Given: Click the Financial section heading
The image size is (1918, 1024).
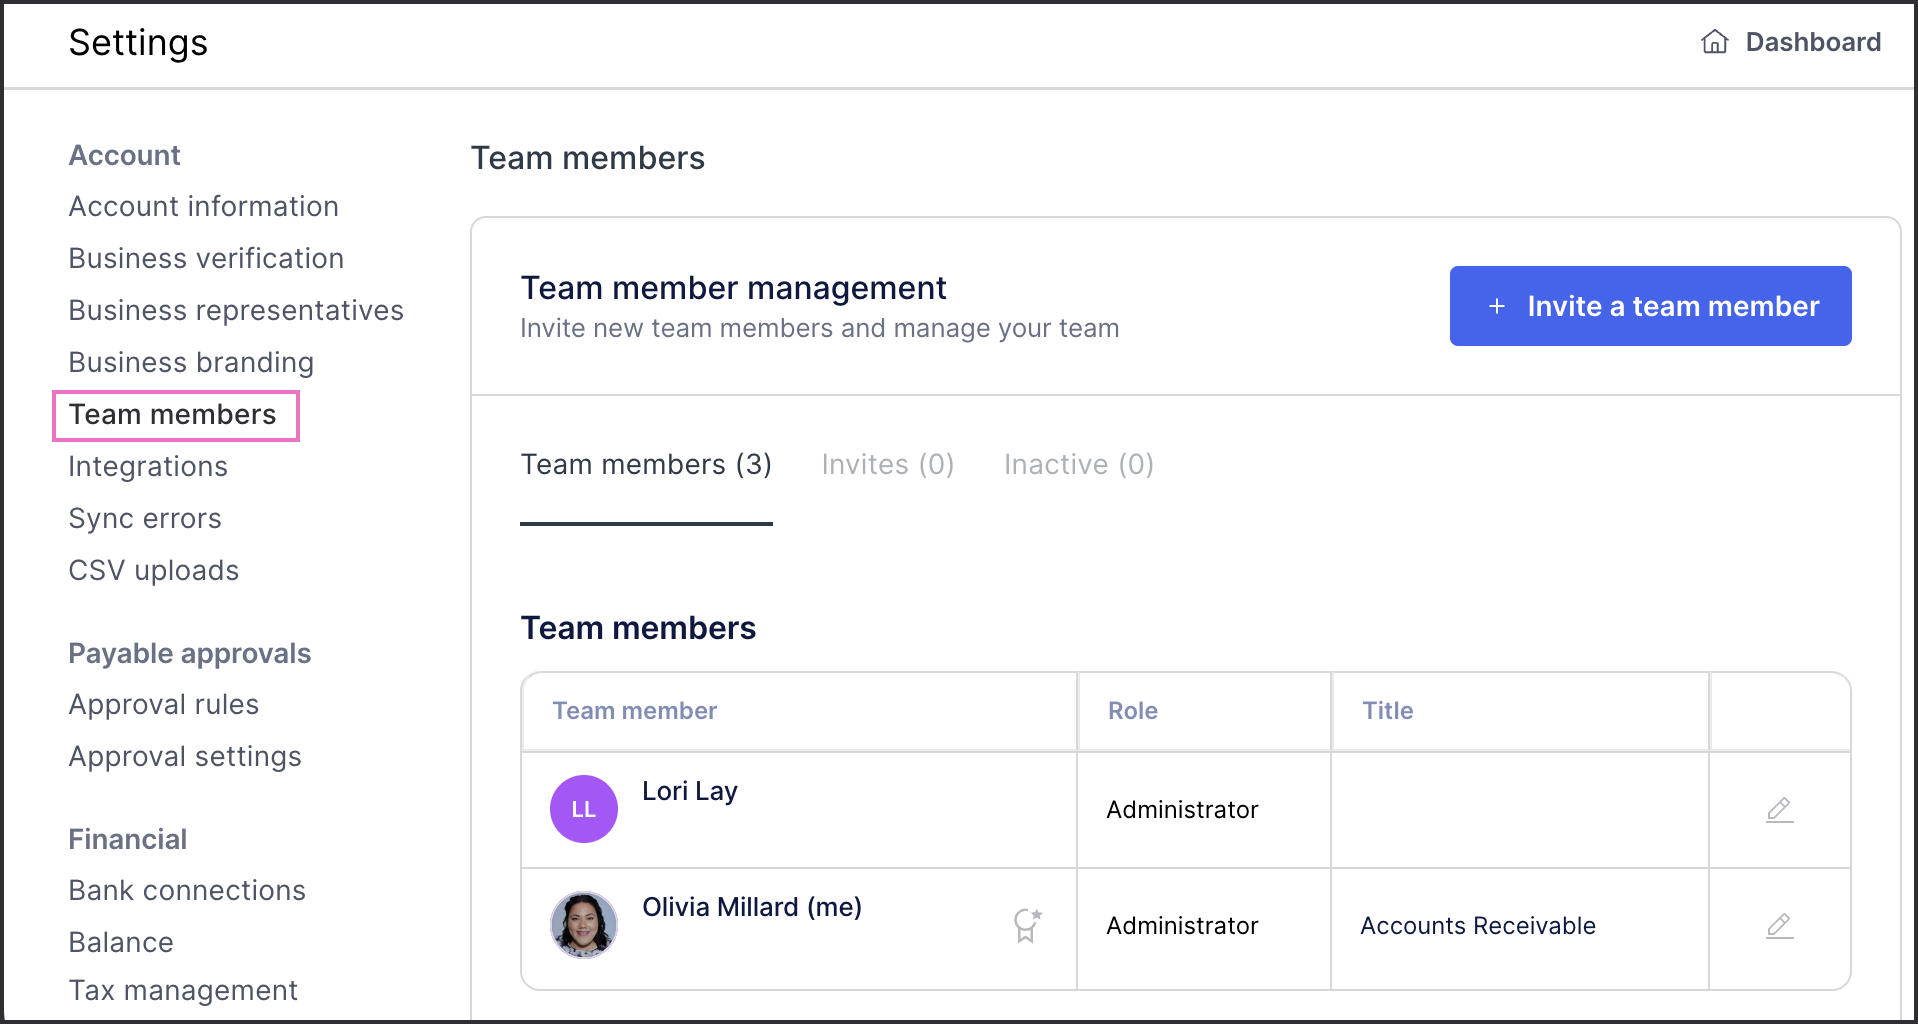Looking at the screenshot, I should [x=128, y=839].
